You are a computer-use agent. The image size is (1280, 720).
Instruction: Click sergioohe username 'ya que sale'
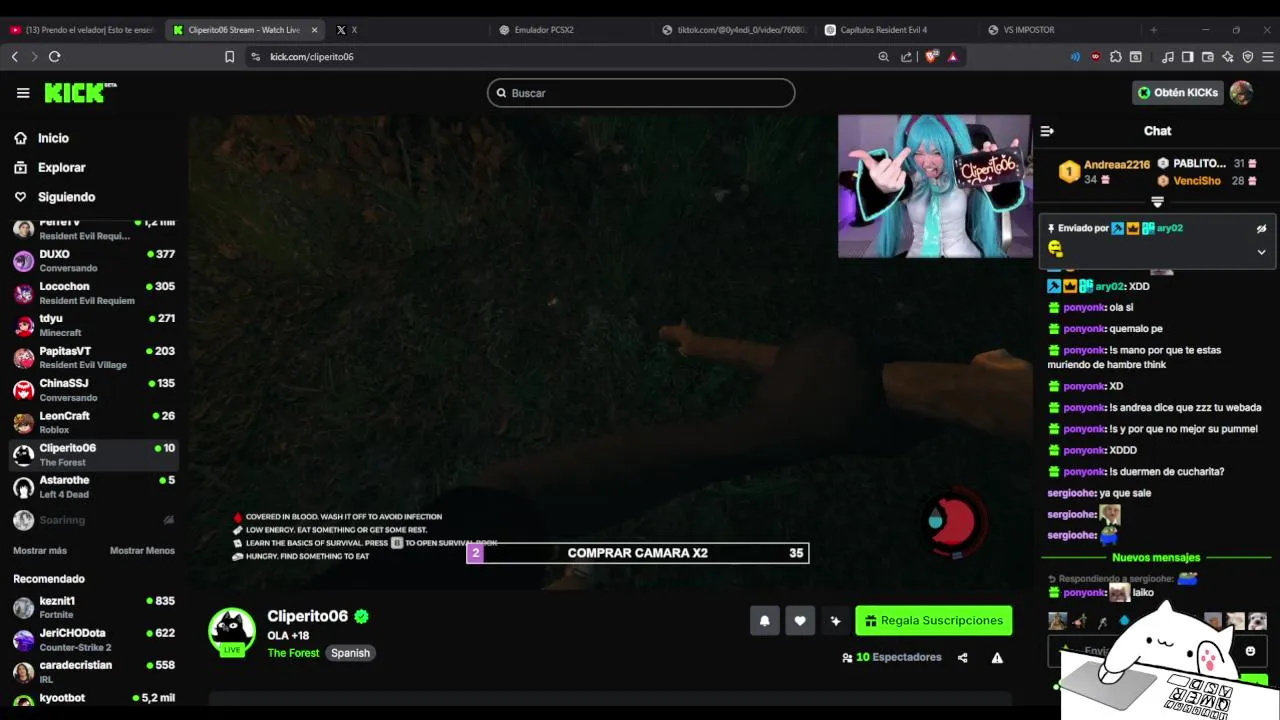tap(1071, 493)
